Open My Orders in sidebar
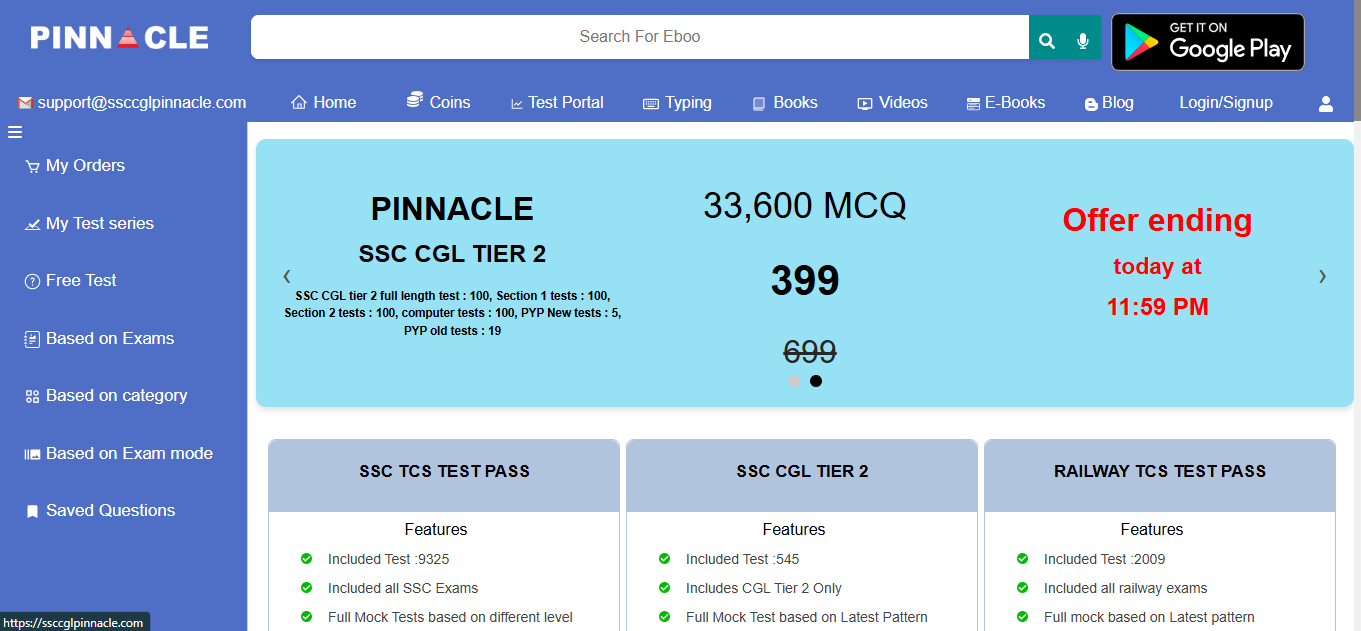 (85, 166)
